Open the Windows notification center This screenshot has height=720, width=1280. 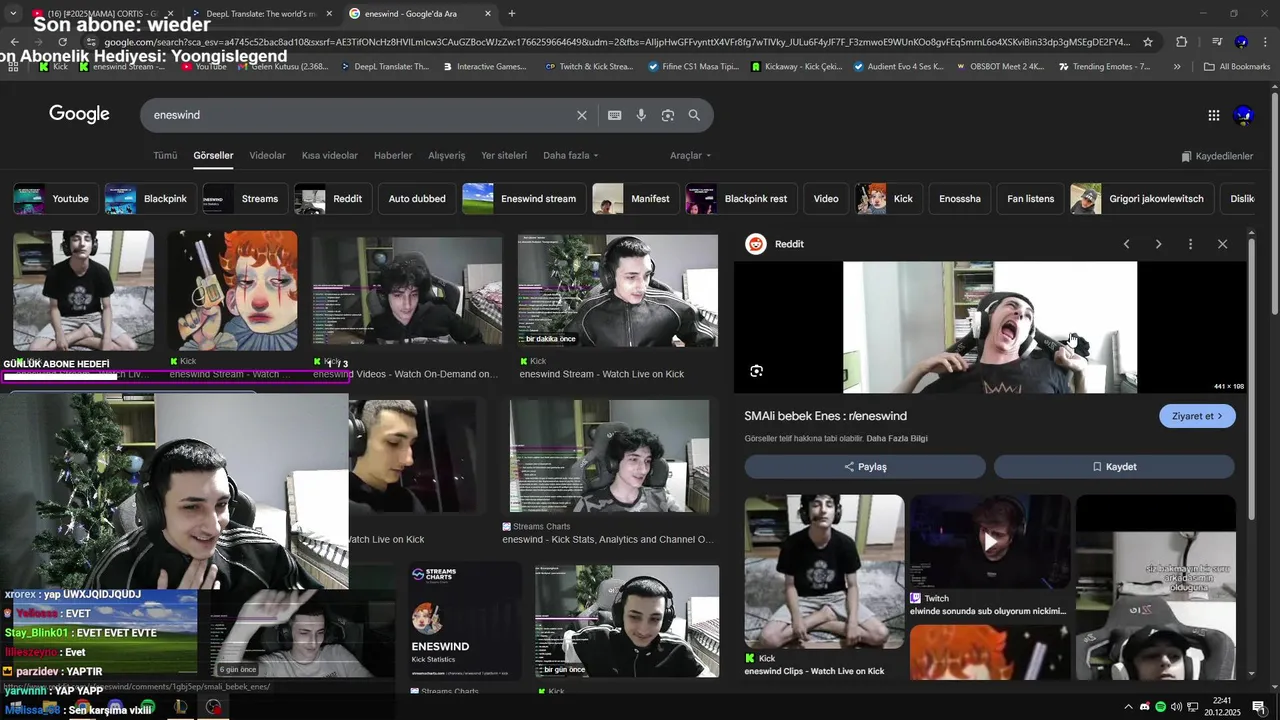click(x=1258, y=707)
